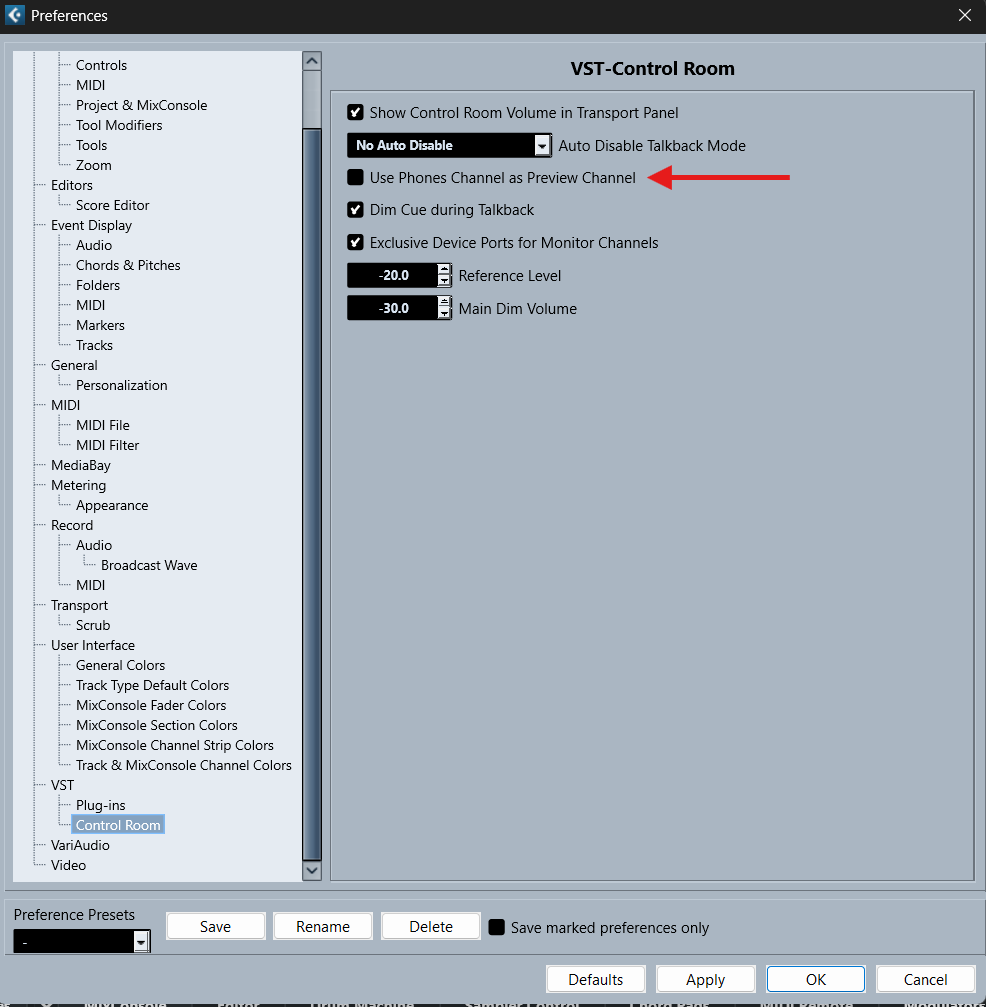Enable Save marked preferences only checkbox
The height and width of the screenshot is (1007, 986).
click(496, 927)
